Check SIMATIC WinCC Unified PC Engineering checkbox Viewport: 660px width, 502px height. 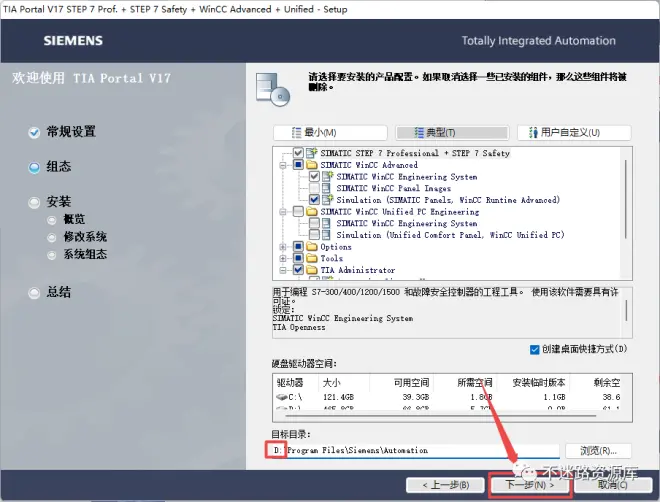pyautogui.click(x=298, y=211)
